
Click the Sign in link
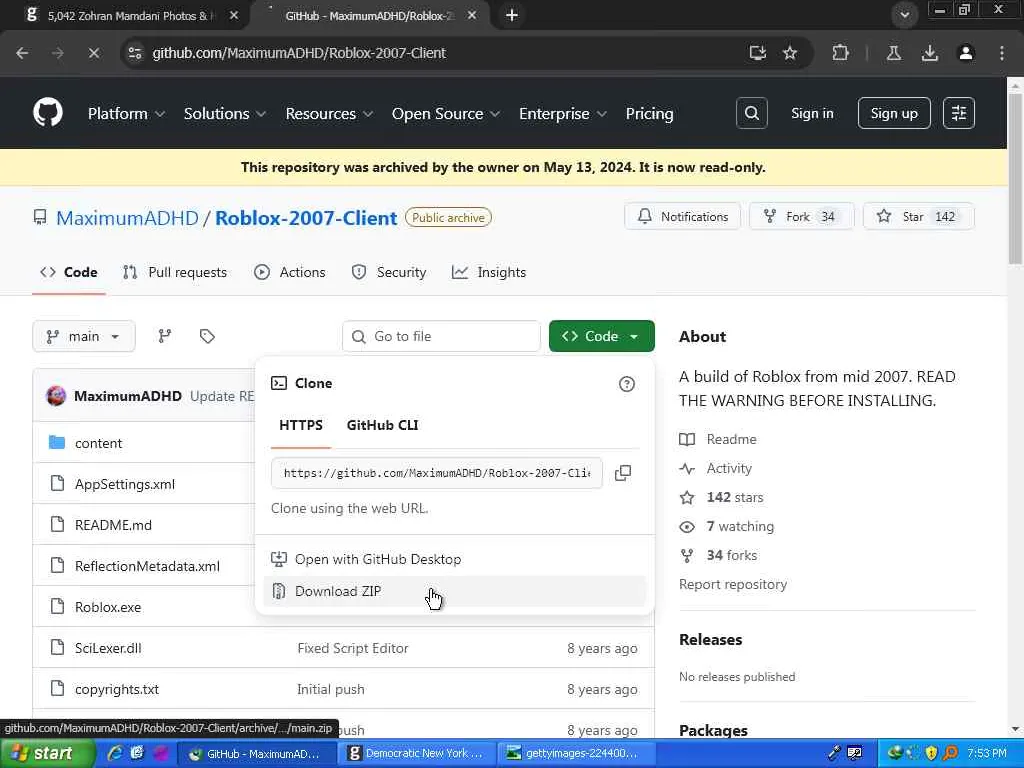tap(812, 113)
